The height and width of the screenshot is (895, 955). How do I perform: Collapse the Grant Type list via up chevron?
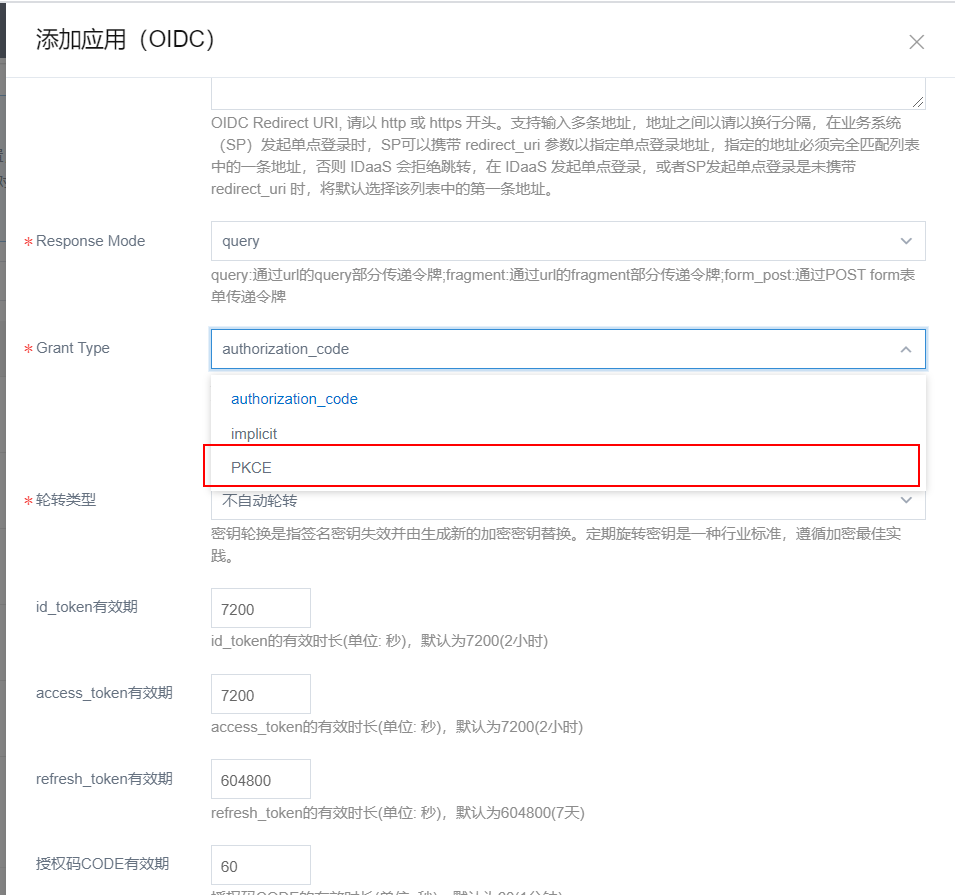906,349
